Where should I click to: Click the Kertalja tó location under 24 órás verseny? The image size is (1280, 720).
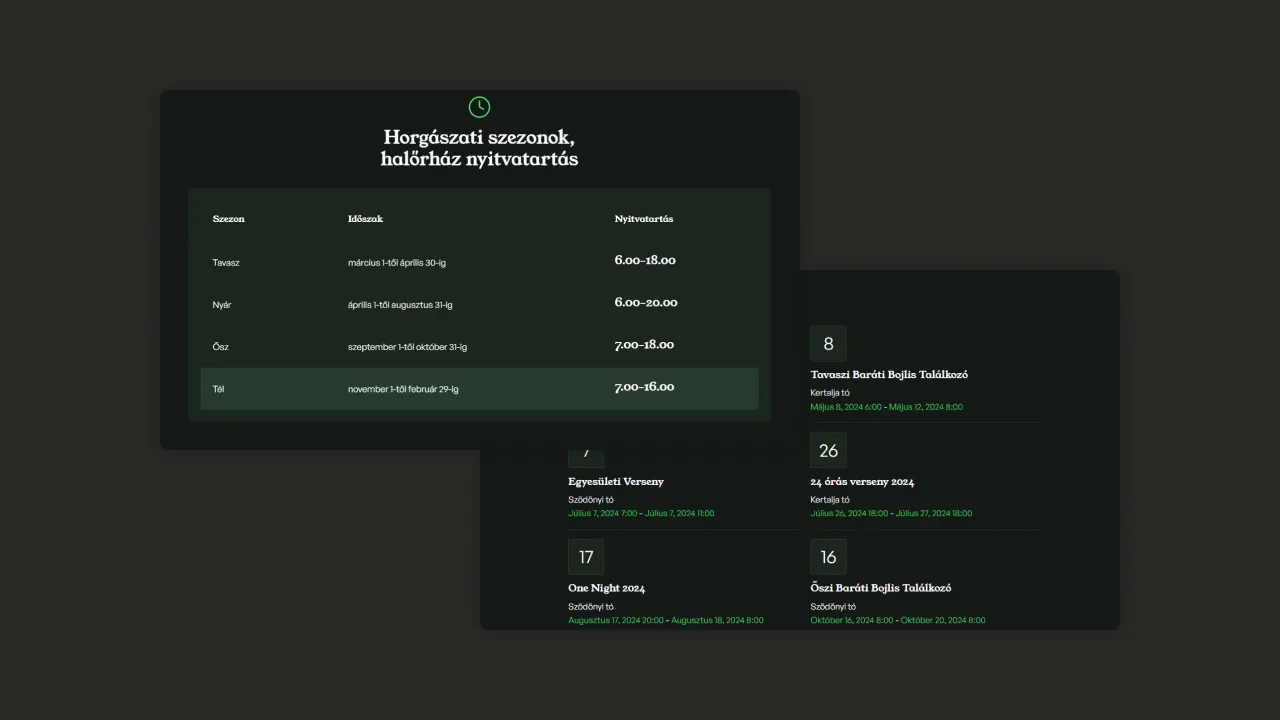pos(830,500)
